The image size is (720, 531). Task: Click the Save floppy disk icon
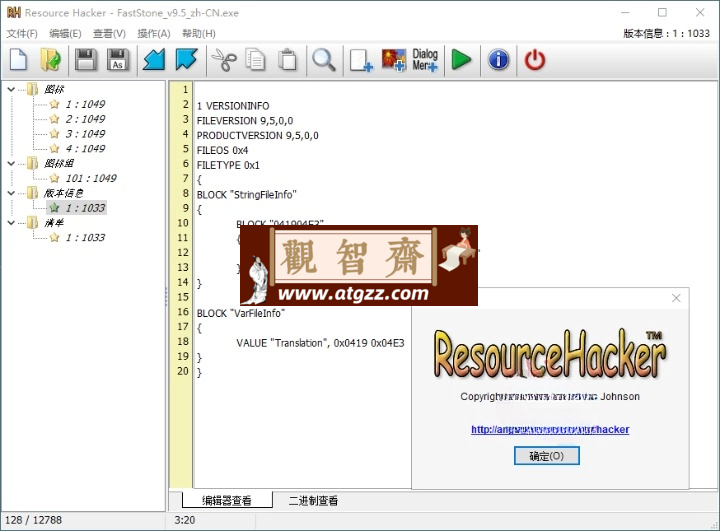[85, 60]
